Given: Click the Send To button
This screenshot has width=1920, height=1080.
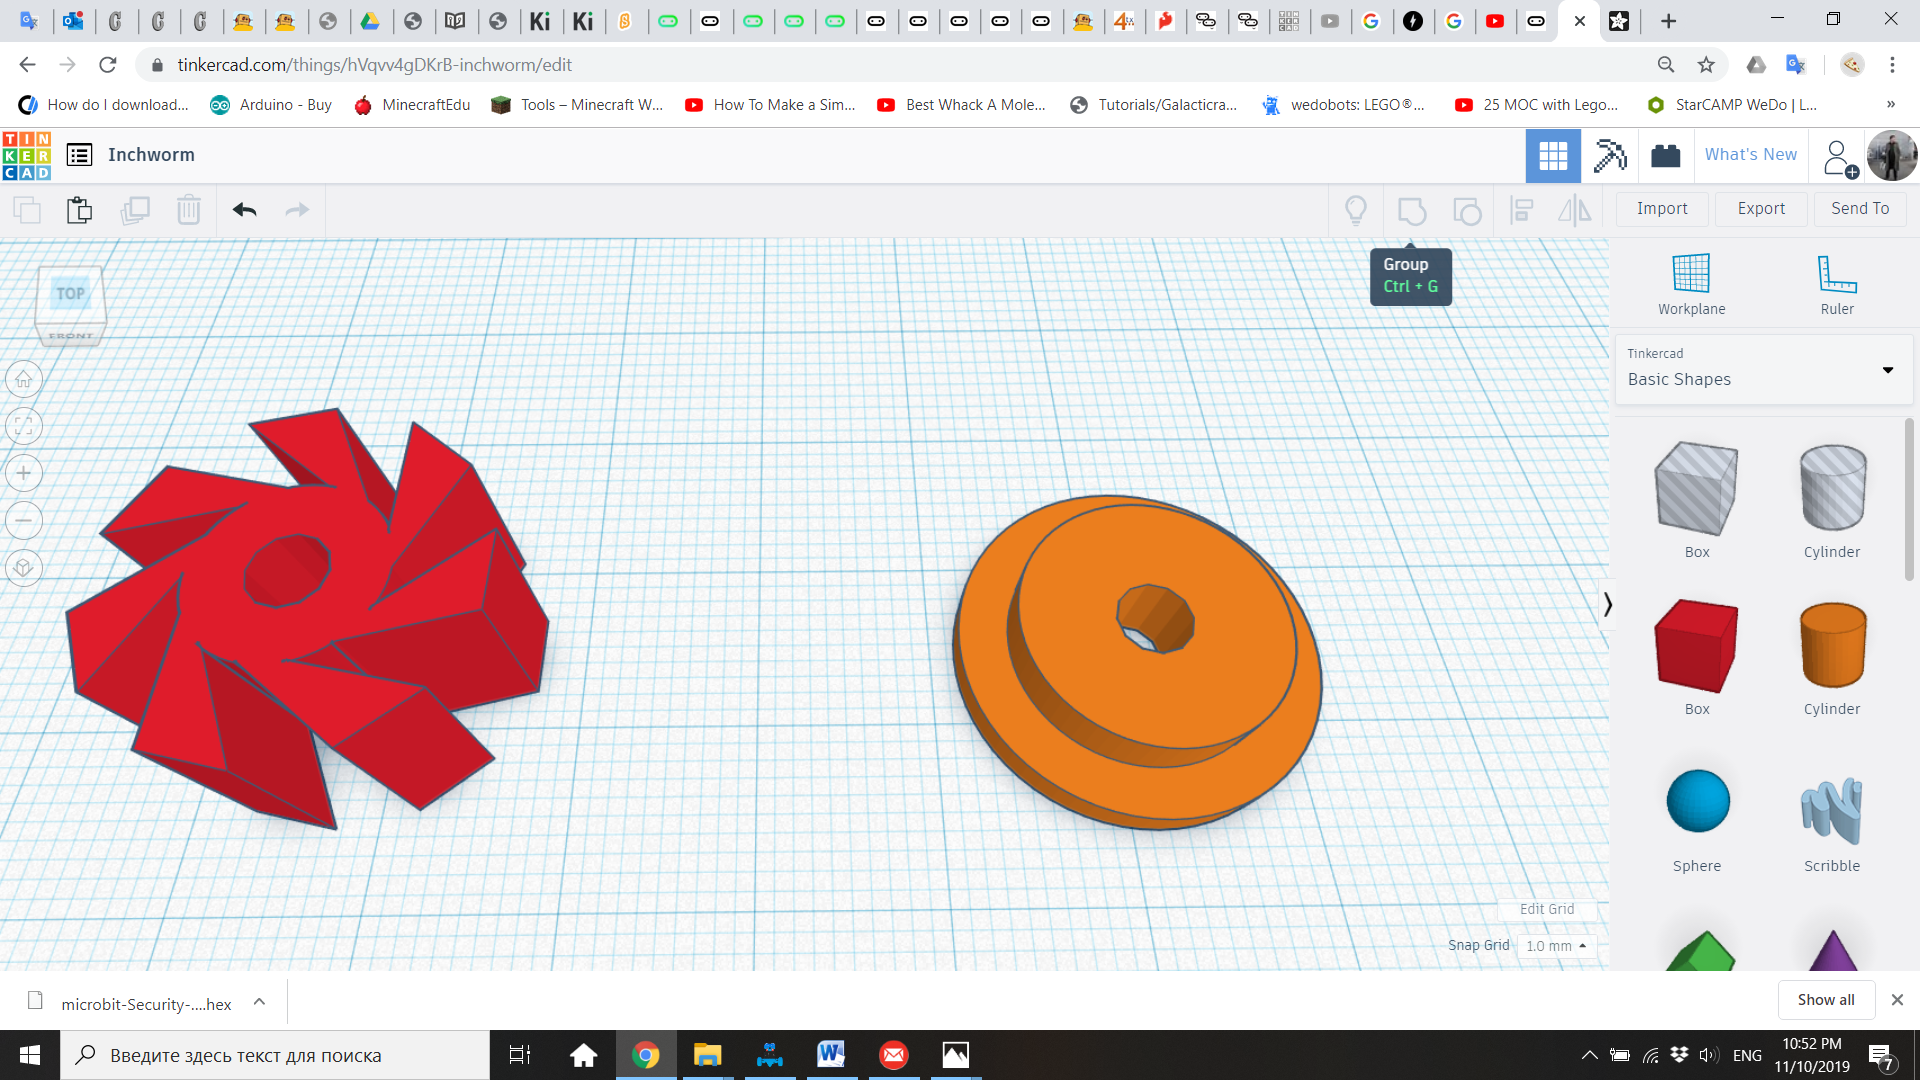Looking at the screenshot, I should coord(1860,209).
